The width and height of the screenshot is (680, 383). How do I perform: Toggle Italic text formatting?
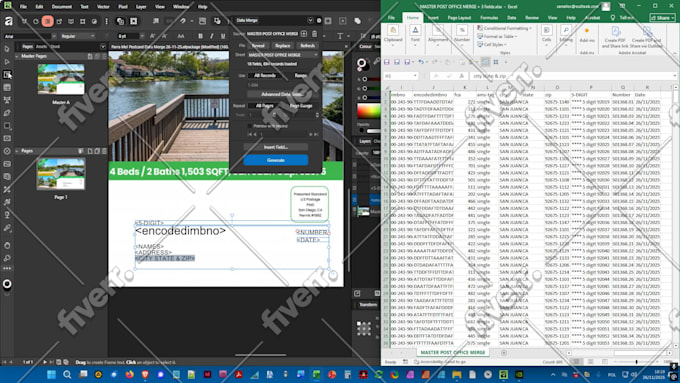coord(211,36)
